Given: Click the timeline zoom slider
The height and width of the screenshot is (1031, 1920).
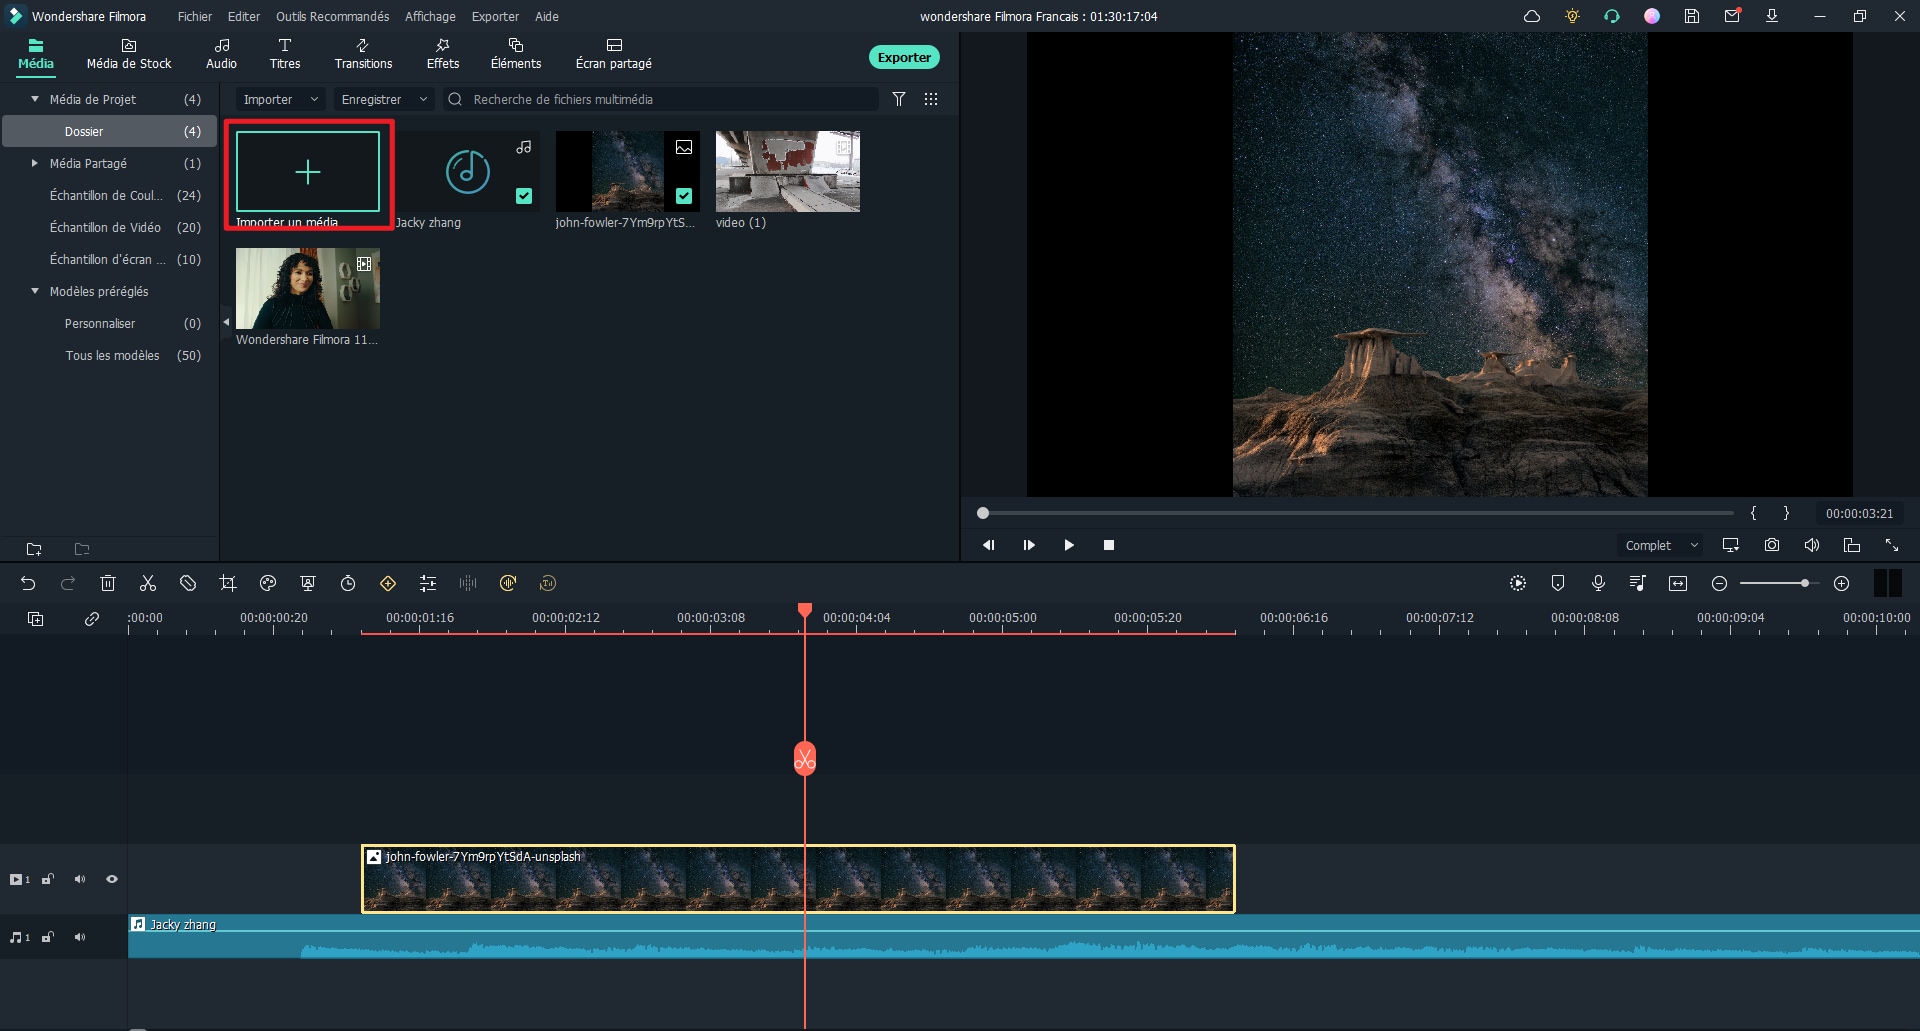Looking at the screenshot, I should (x=1779, y=583).
